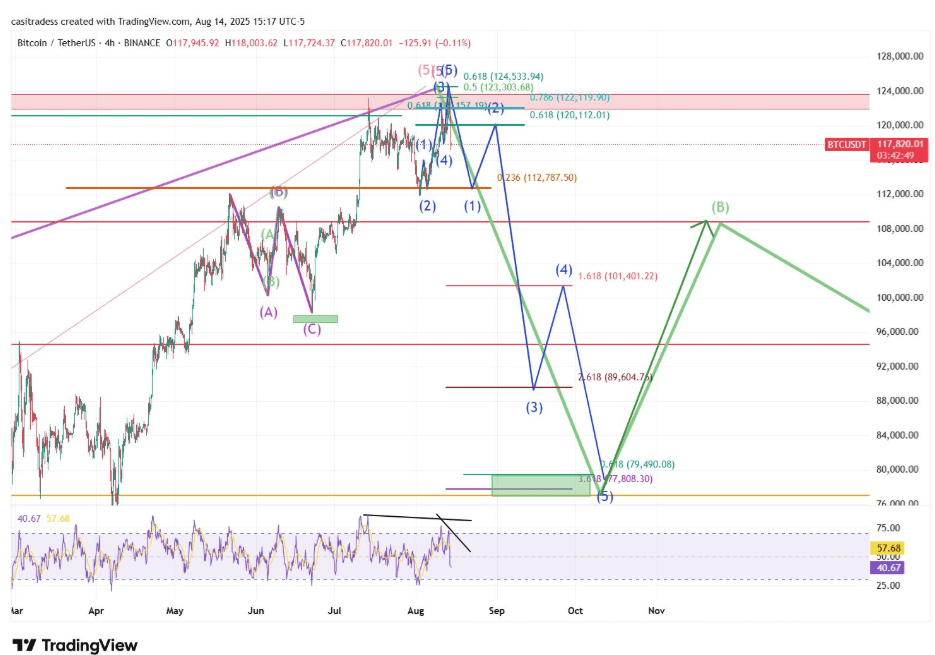Image resolution: width=935 pixels, height=655 pixels.
Task: Click the blue (3) wave label
Action: point(535,406)
